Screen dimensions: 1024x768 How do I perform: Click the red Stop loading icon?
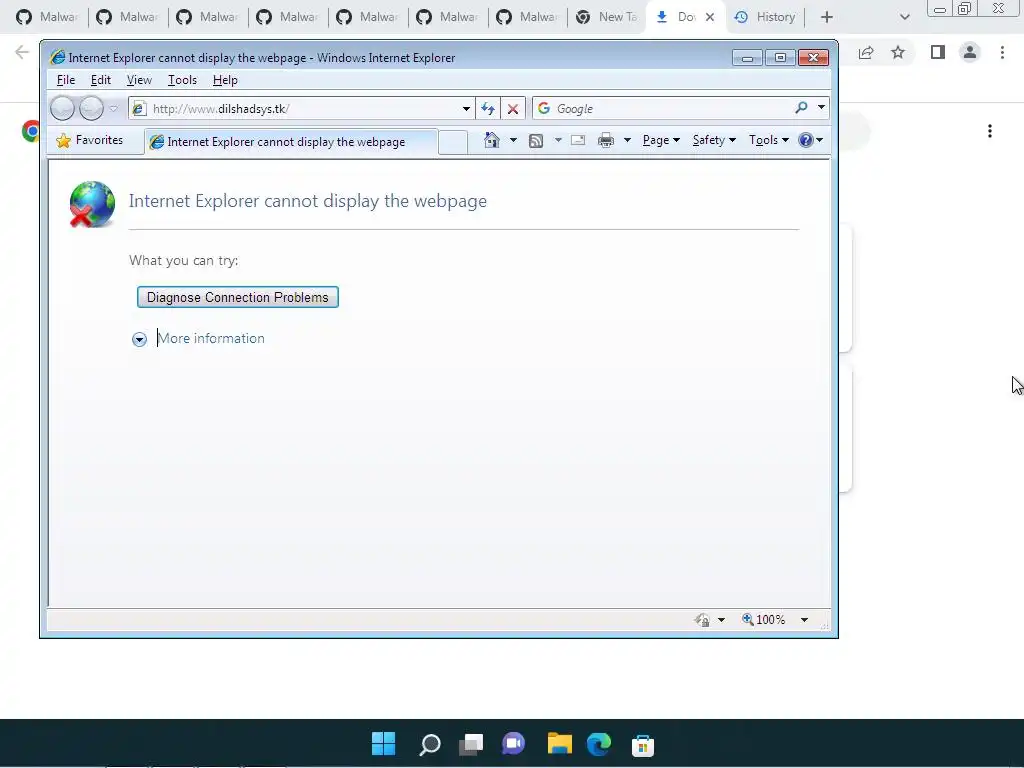513,108
